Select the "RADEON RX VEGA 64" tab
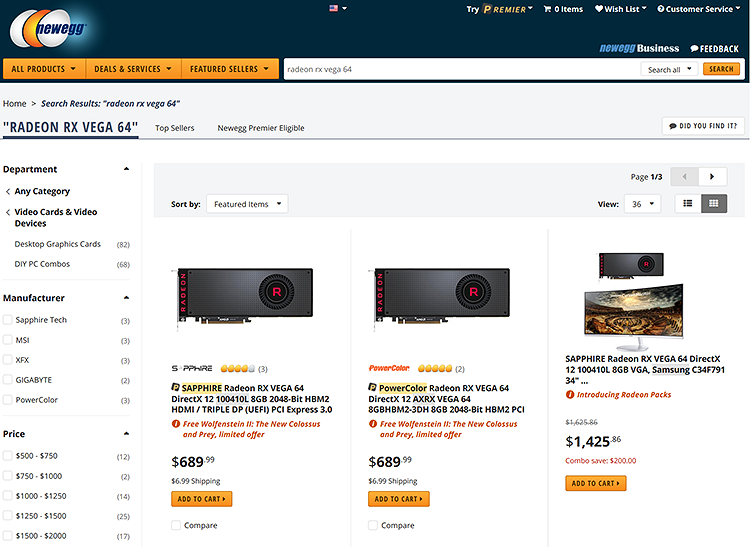The width and height of the screenshot is (750, 547). (70, 128)
